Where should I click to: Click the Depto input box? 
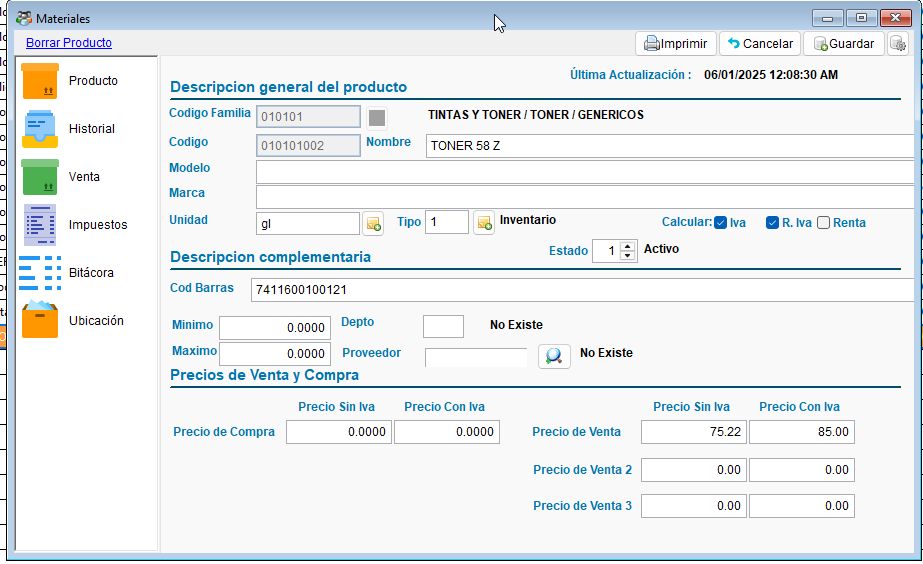click(x=443, y=326)
